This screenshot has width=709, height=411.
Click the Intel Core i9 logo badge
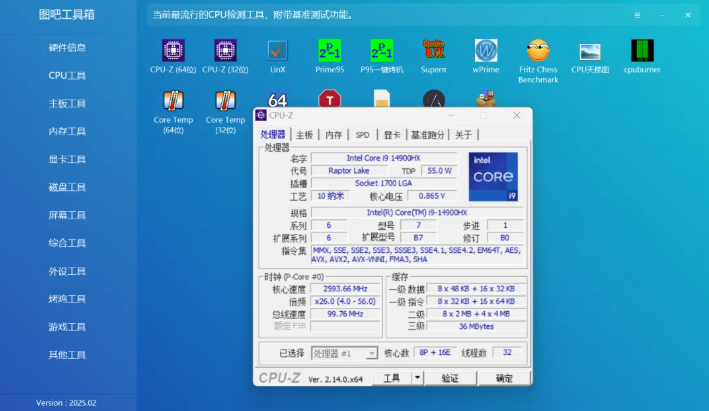(x=493, y=177)
